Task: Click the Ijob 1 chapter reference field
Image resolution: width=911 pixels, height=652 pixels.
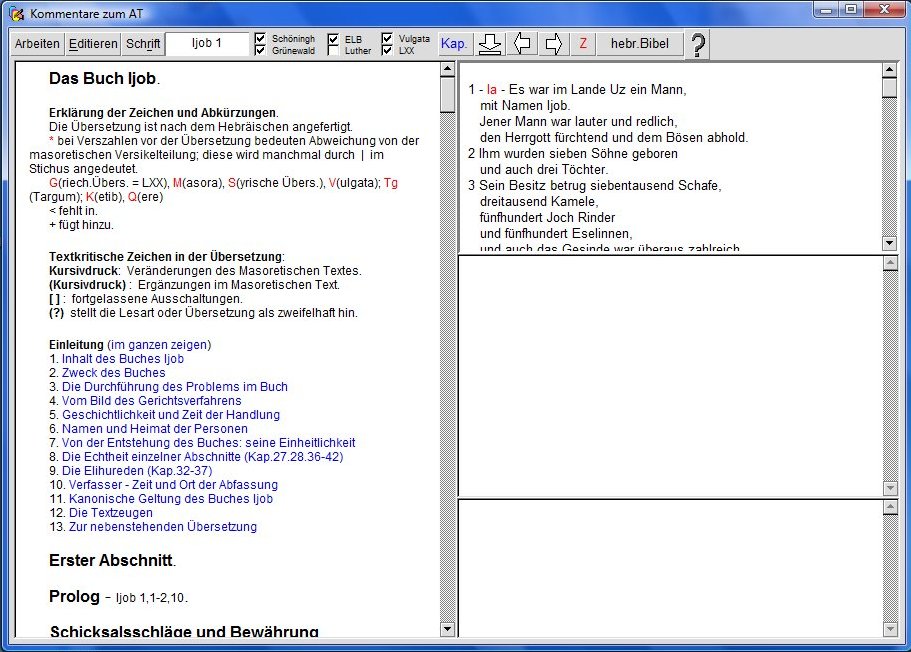Action: click(207, 44)
